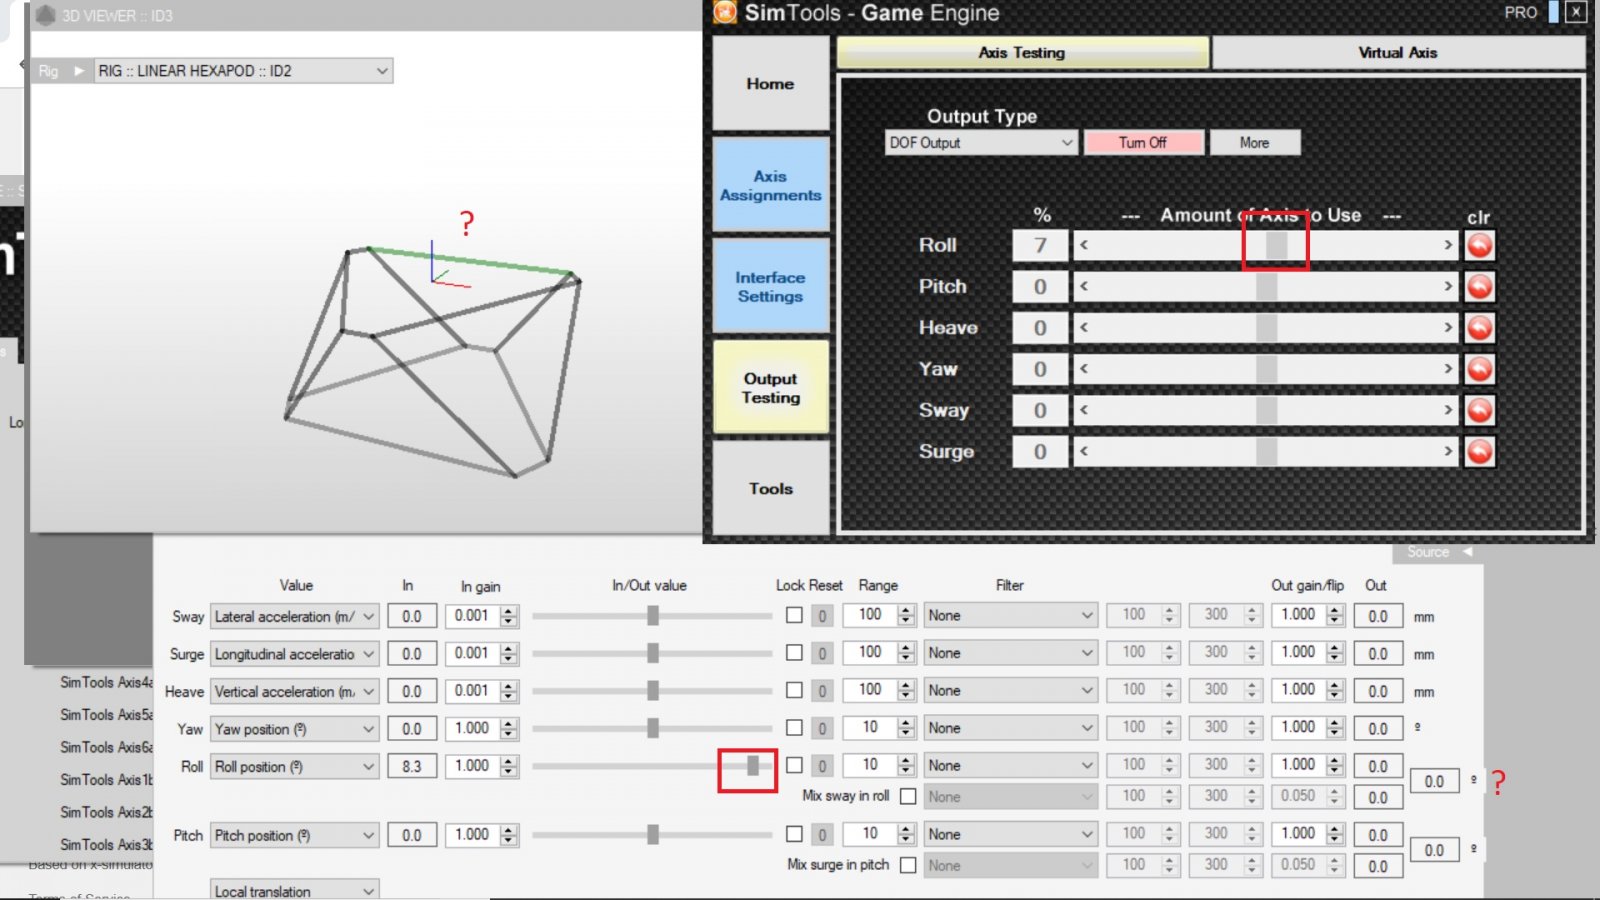Viewport: 1600px width, 900px height.
Task: Click the Turn Off output button
Action: tap(1142, 143)
